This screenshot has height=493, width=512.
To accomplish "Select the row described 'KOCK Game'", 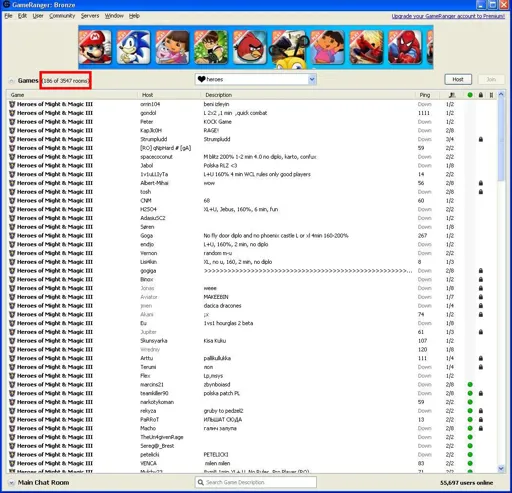I will (x=252, y=122).
